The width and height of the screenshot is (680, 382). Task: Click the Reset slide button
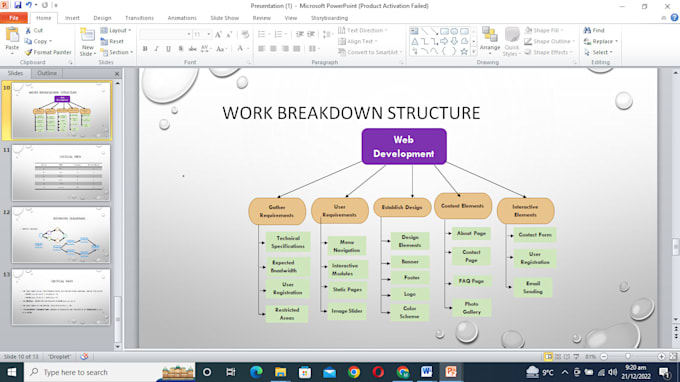pos(112,41)
